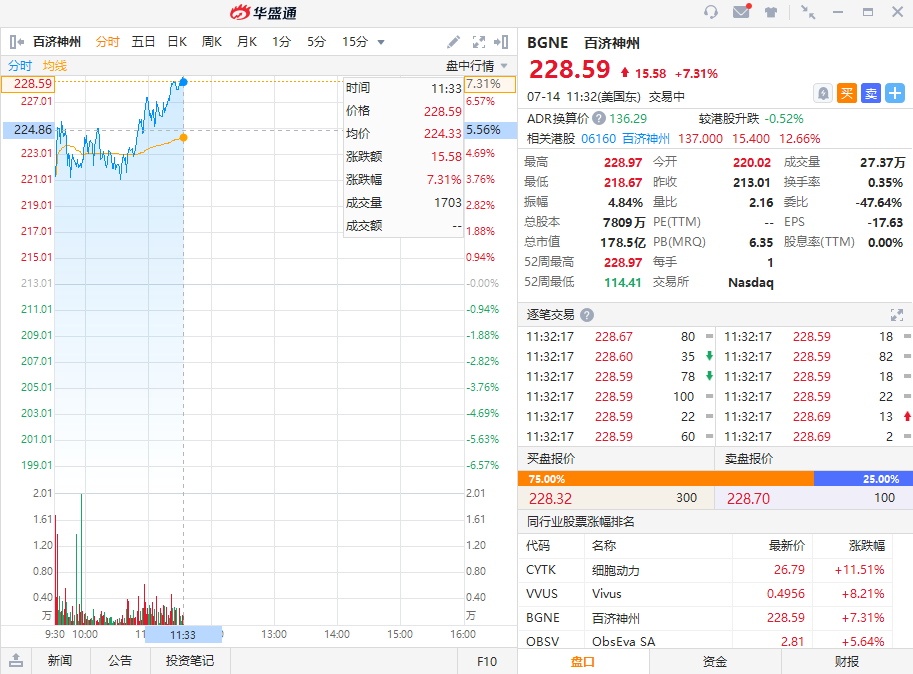Click the 总市值 value 178.5亿
Viewport: 913px width, 674px height.
point(622,242)
